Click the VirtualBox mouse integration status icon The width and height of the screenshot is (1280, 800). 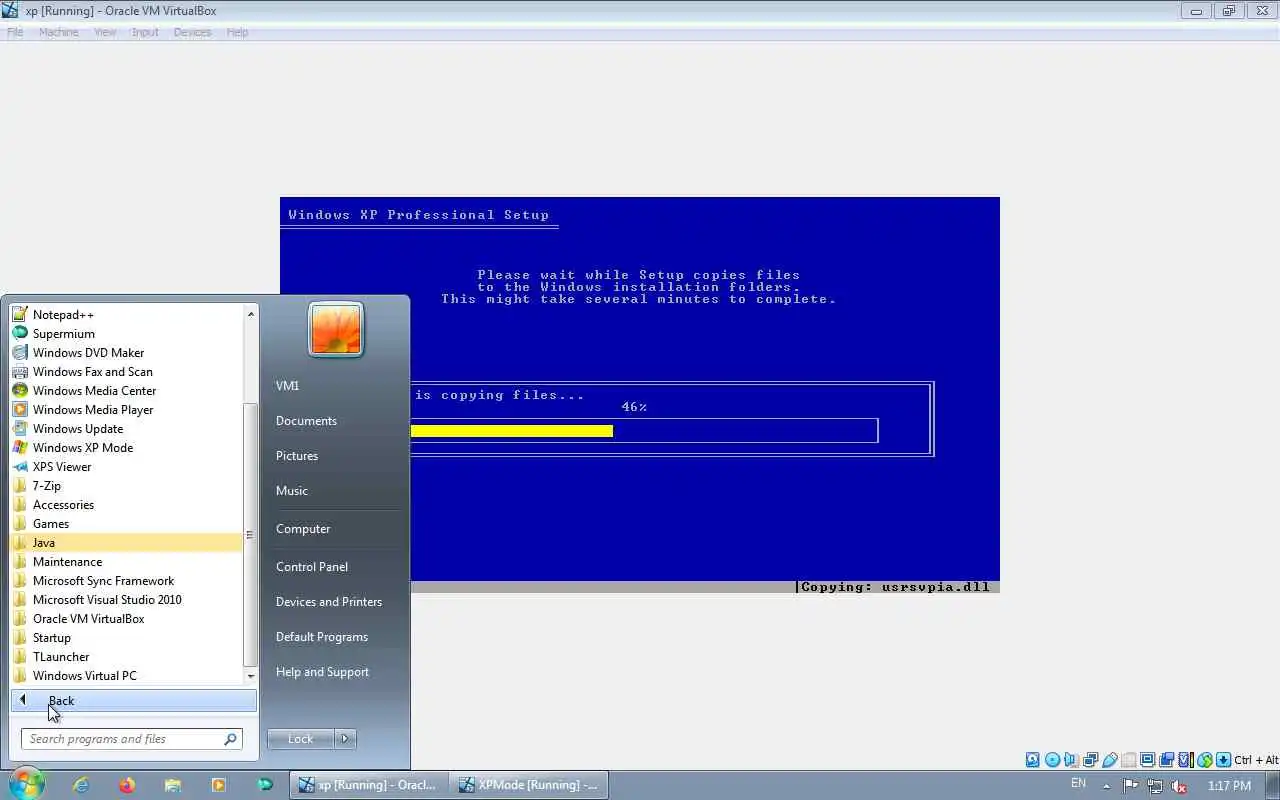pos(1204,760)
